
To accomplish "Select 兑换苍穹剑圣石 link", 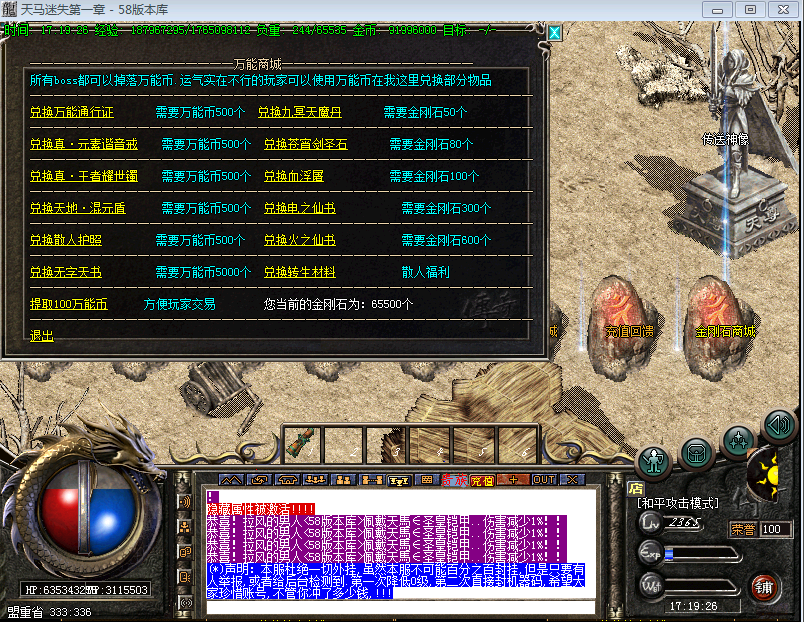I will (x=306, y=144).
